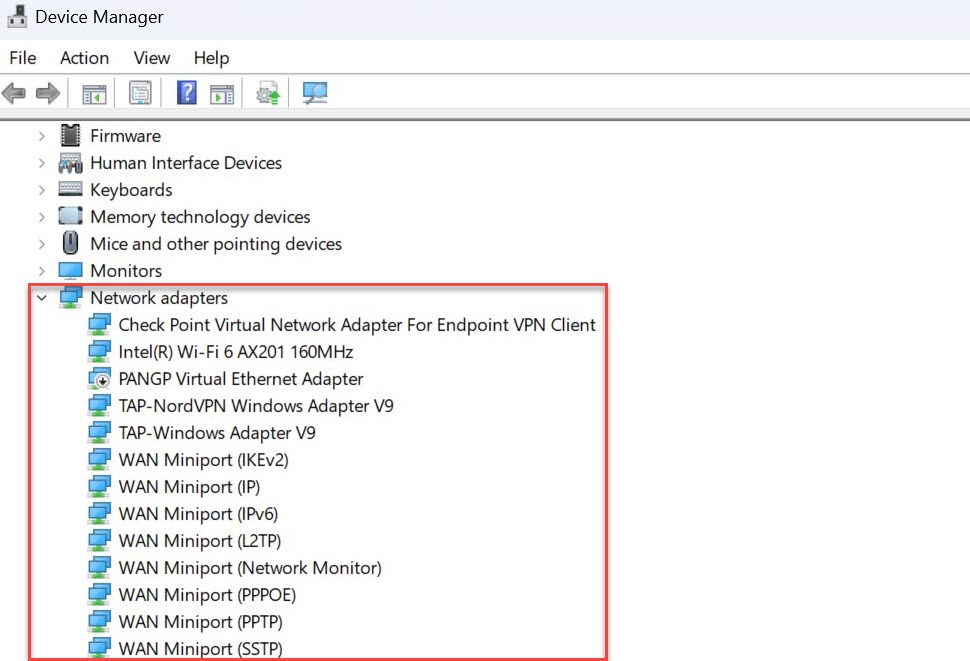The width and height of the screenshot is (970, 661).
Task: Click the mouse icon for pointing devices
Action: [x=71, y=243]
